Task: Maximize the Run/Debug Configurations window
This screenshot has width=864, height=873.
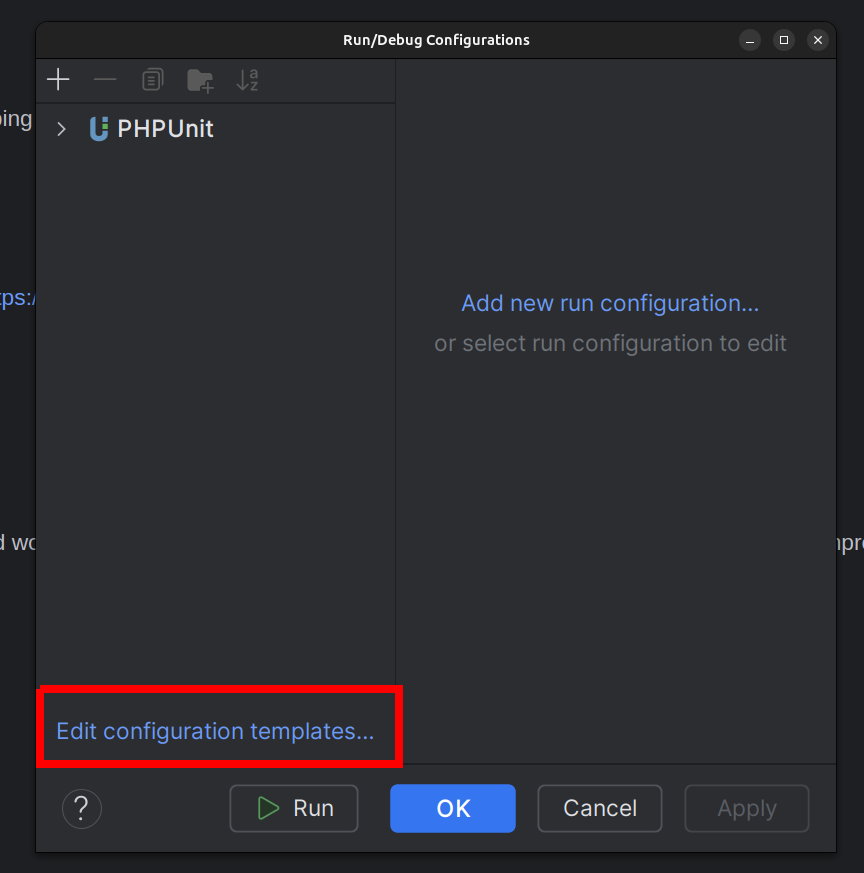Action: tap(784, 40)
